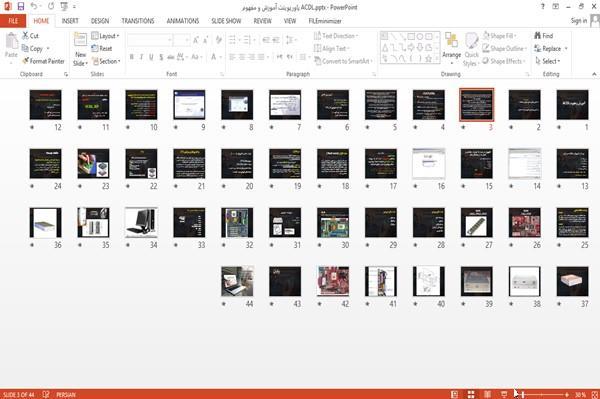Toggle Center paragraph alignment
Image resolution: width=600 pixels, height=399 pixels.
(242, 57)
